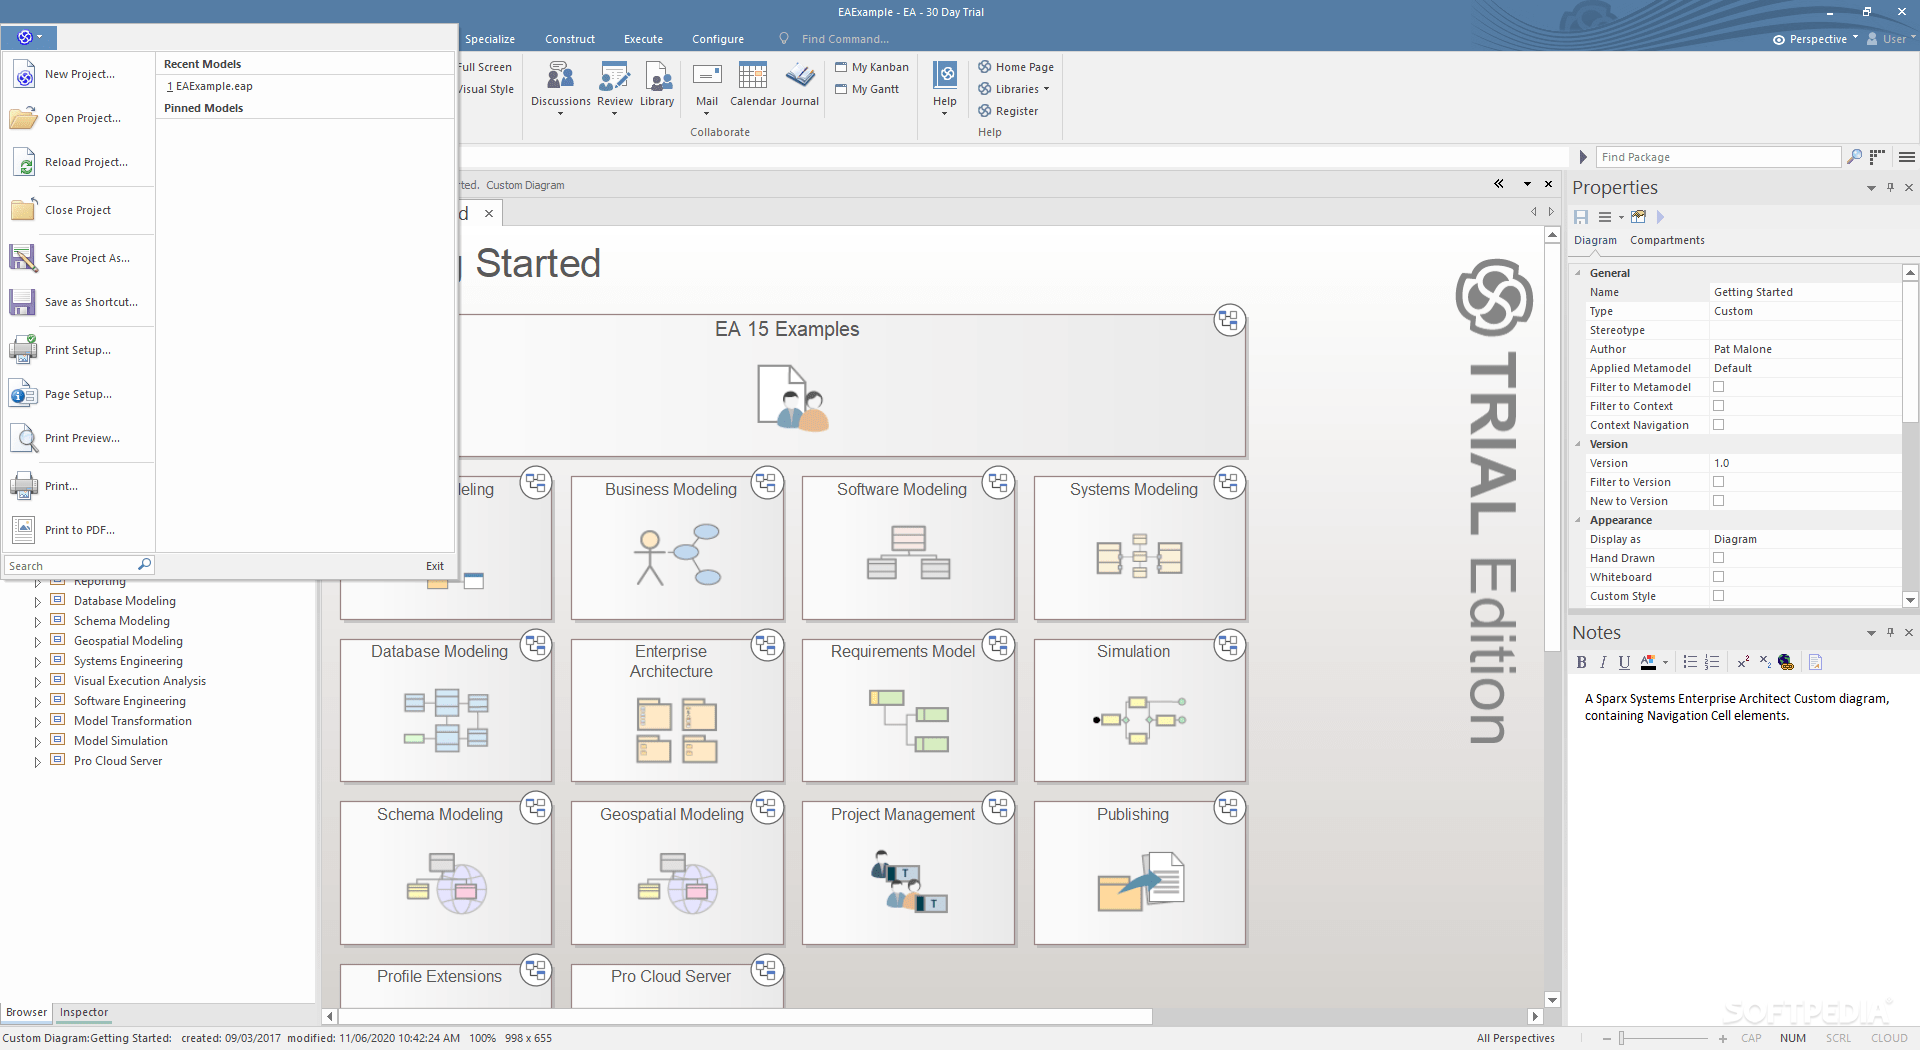The width and height of the screenshot is (1920, 1050).
Task: Click the Register link
Action: pos(1008,111)
